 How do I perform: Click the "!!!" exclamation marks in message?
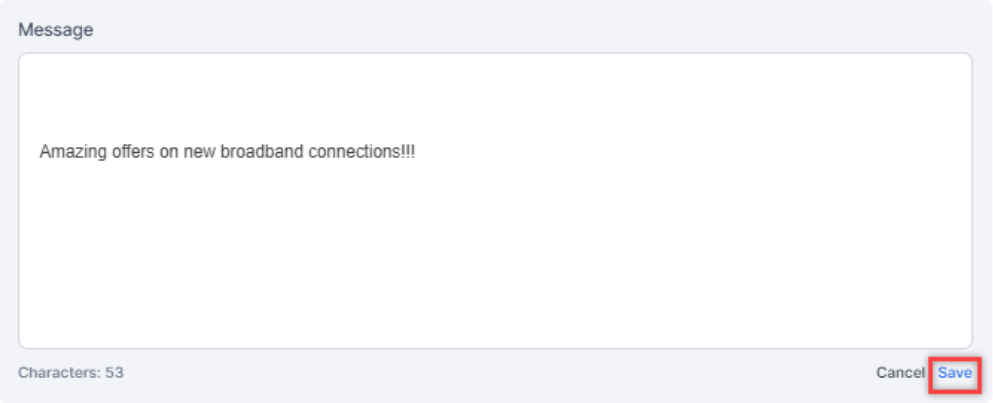(406, 152)
